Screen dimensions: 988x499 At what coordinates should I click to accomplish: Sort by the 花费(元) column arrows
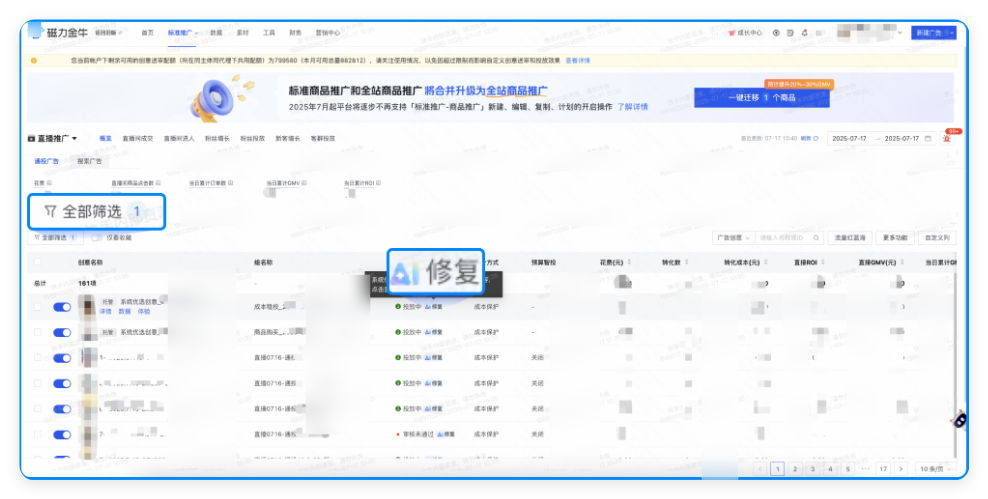[x=629, y=263]
